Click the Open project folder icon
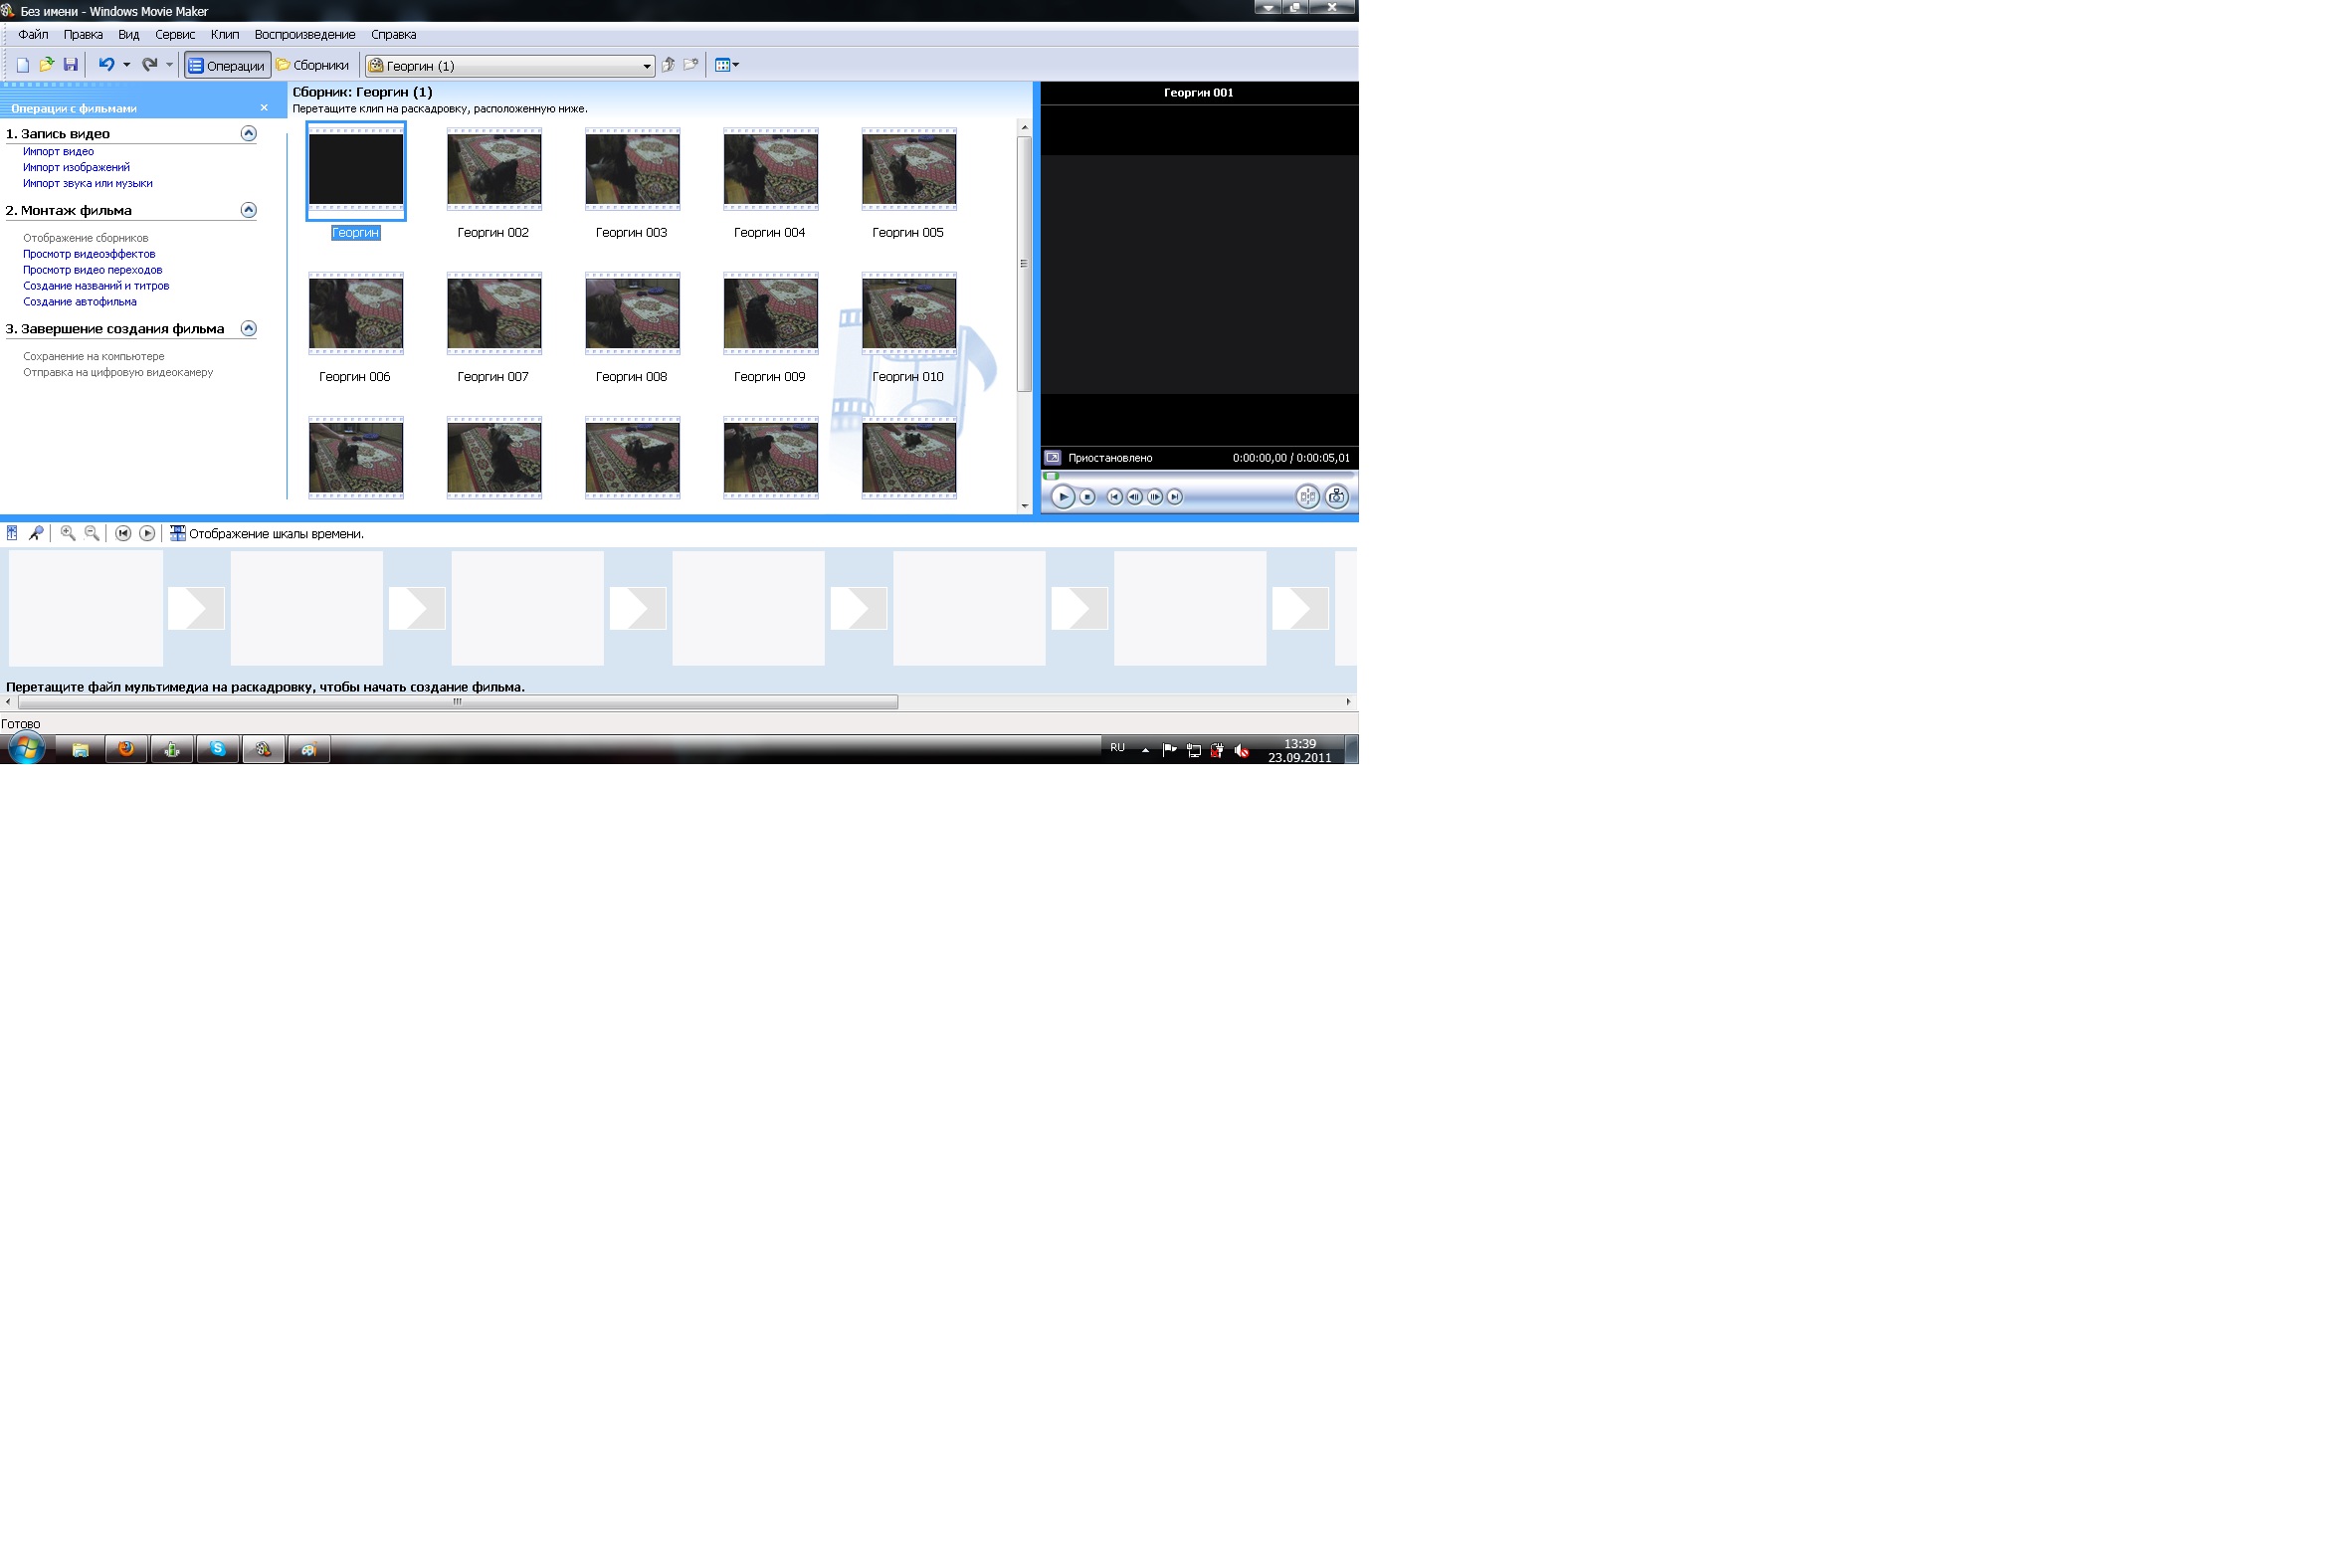2348x1568 pixels. pos(46,65)
